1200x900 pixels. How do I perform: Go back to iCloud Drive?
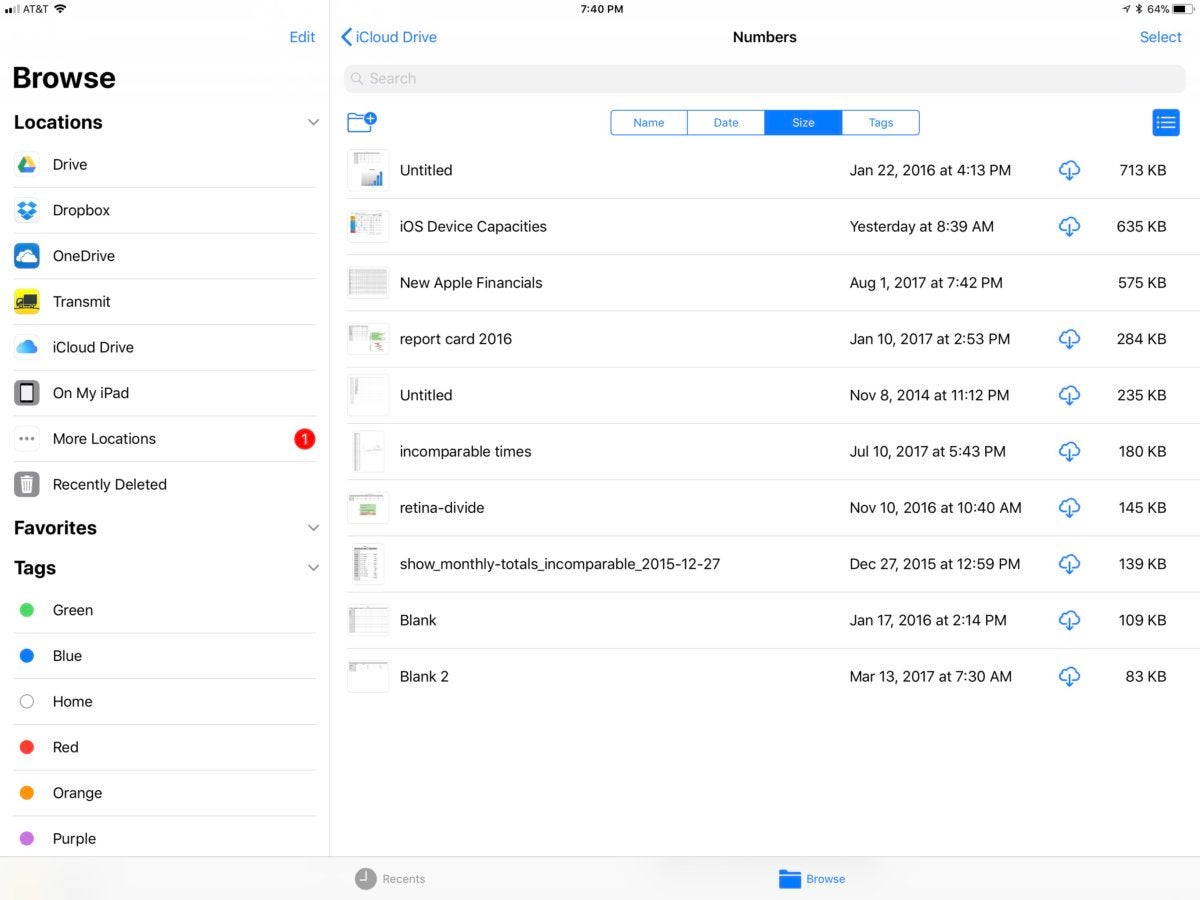tap(389, 37)
